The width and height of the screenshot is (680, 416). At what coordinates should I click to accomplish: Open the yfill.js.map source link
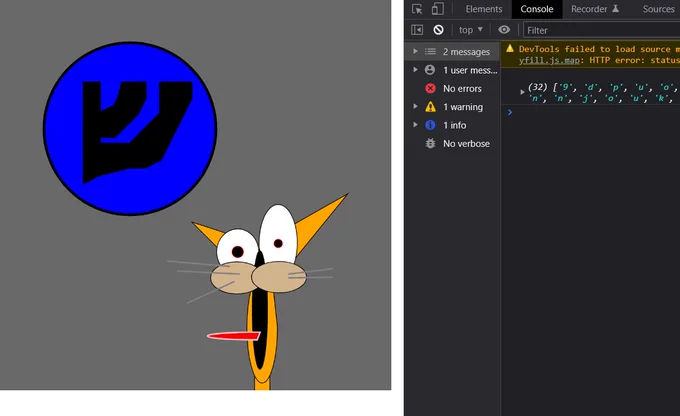coord(549,60)
